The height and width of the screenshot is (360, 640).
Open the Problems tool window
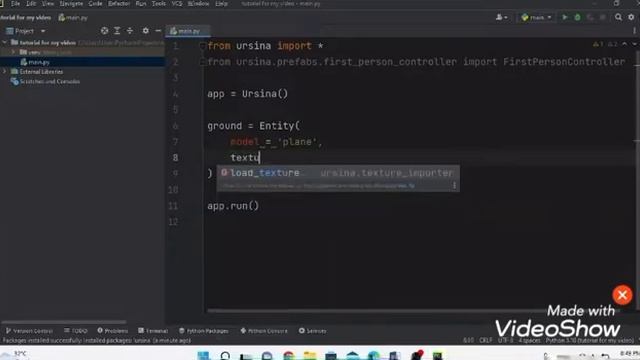[x=113, y=331]
